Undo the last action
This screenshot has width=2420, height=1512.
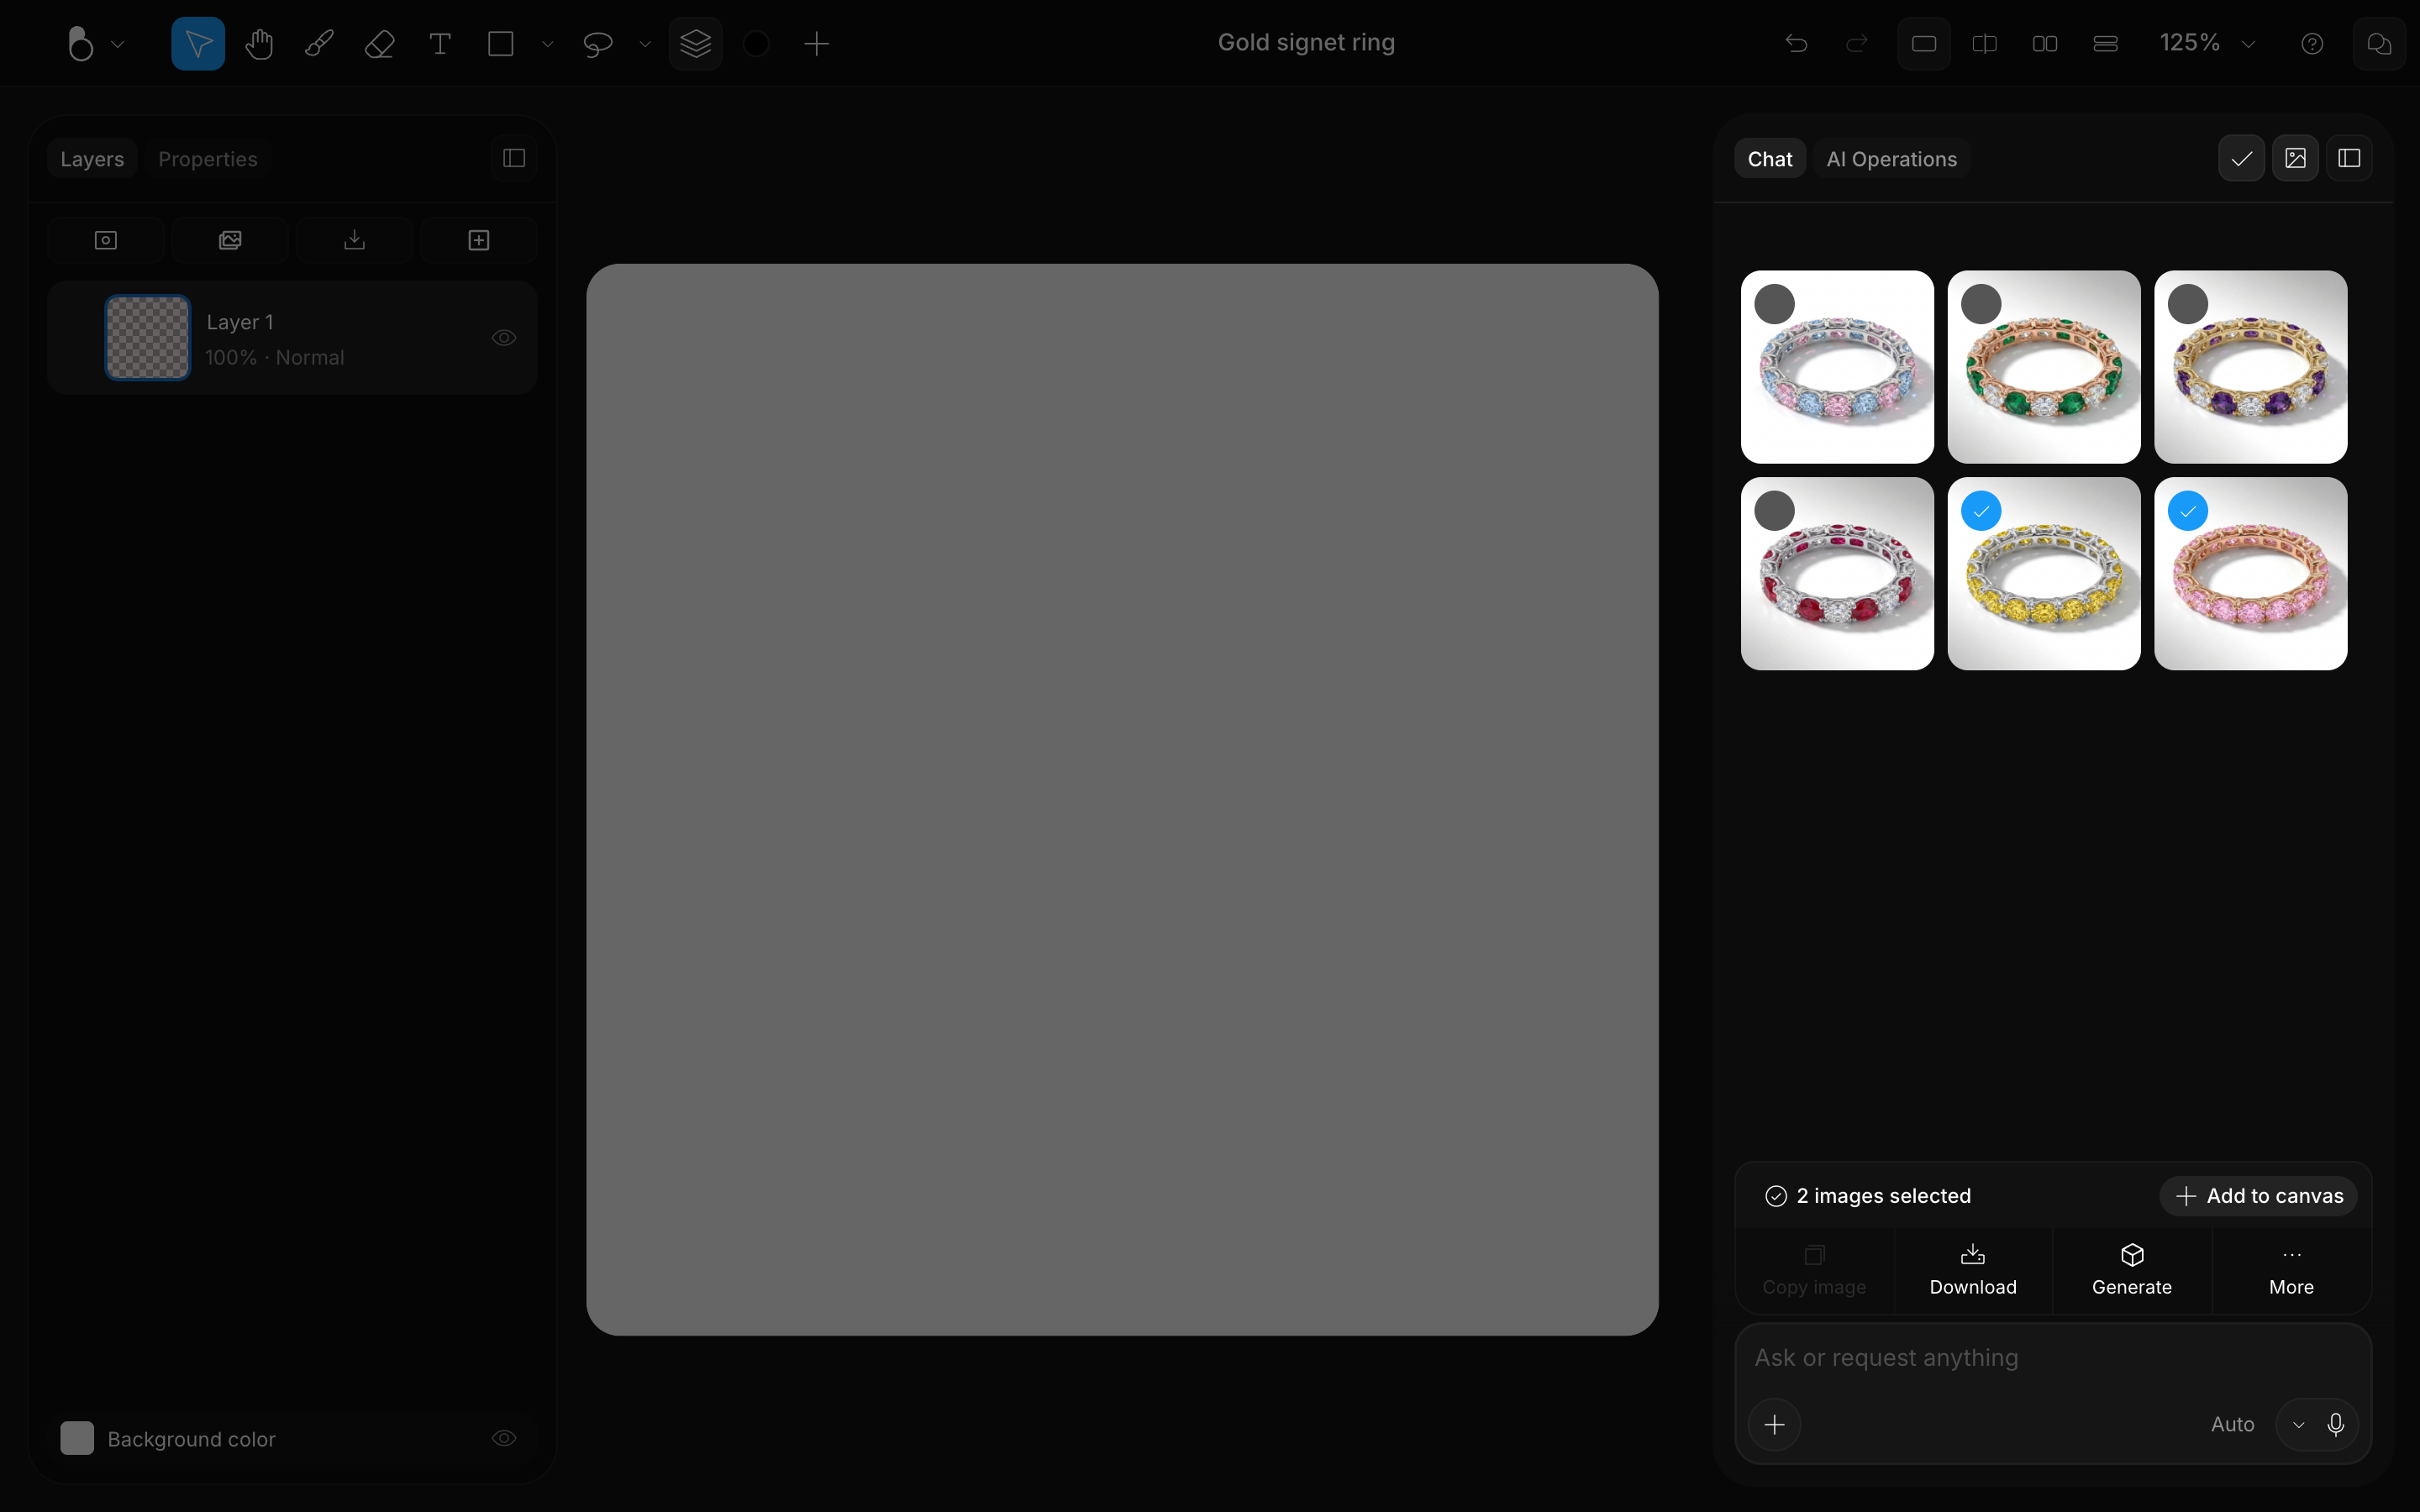pyautogui.click(x=1797, y=44)
